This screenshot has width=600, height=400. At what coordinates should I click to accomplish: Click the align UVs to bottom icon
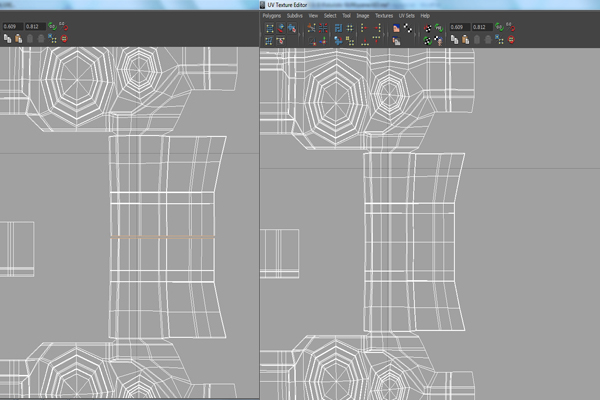[365, 41]
